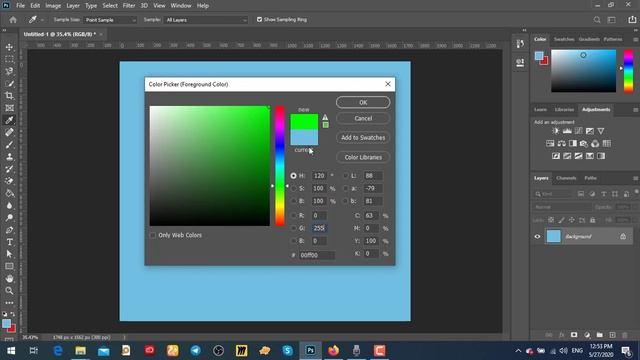Image resolution: width=640 pixels, height=360 pixels.
Task: Open the search icon at top right
Action: pos(597,20)
